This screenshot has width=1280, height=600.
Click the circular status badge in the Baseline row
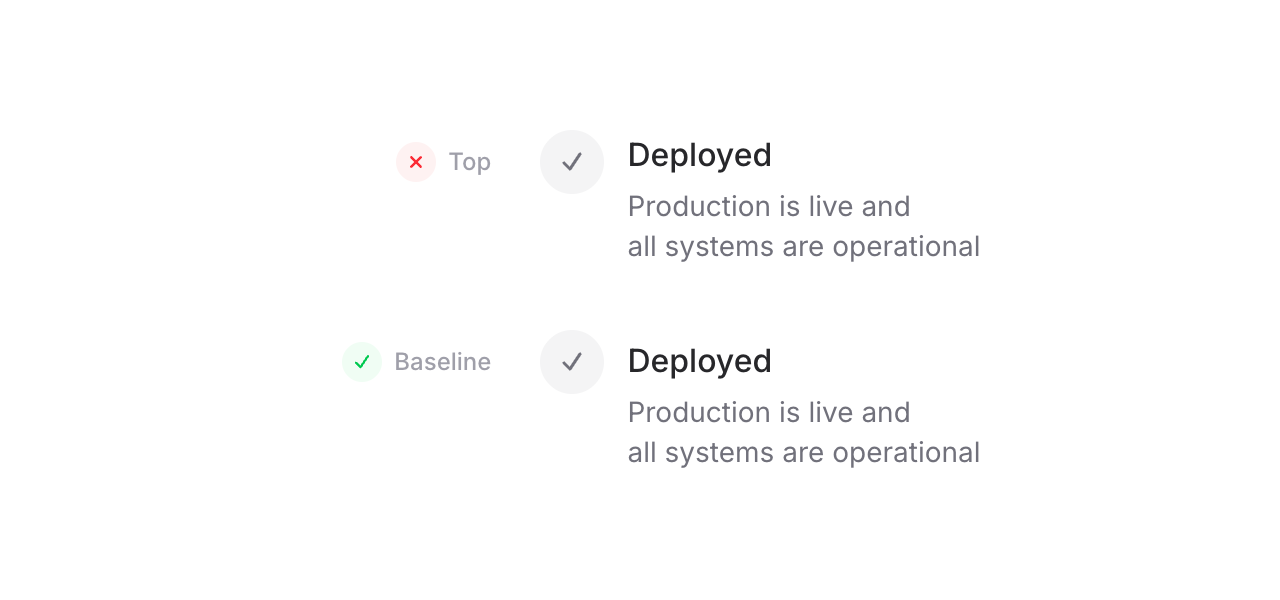tap(362, 361)
